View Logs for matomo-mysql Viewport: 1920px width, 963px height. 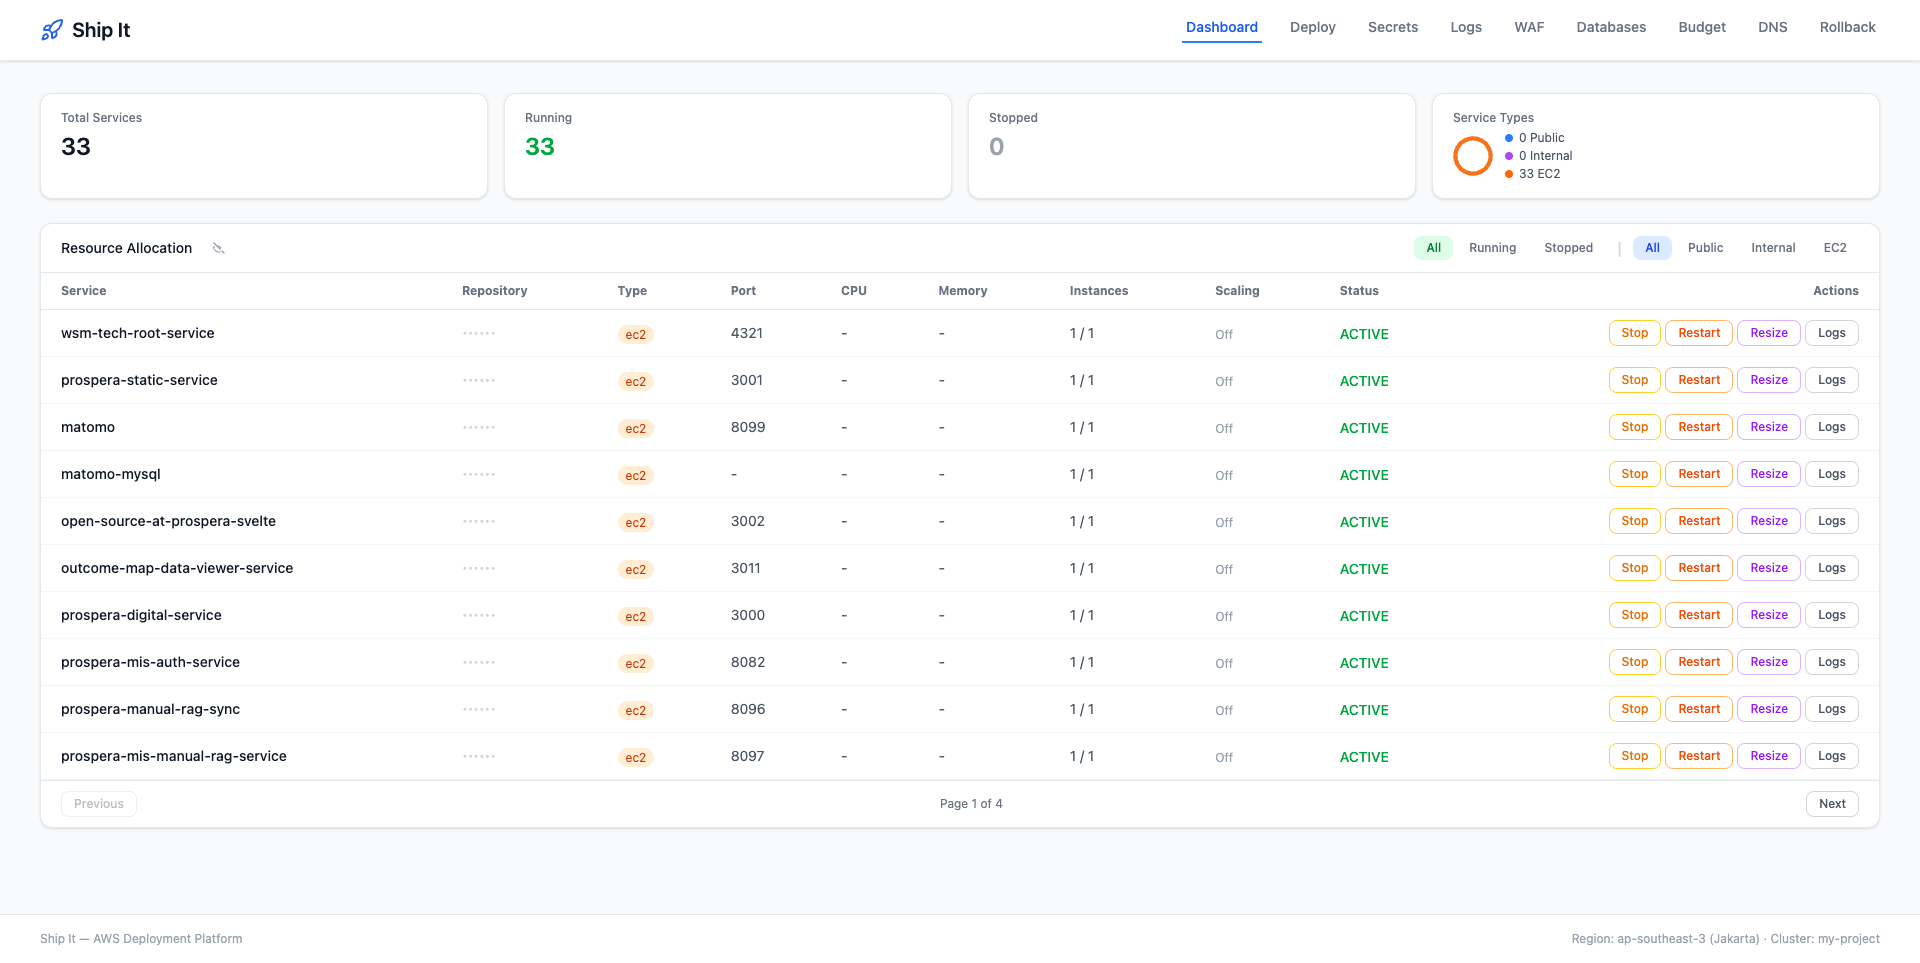click(1831, 474)
